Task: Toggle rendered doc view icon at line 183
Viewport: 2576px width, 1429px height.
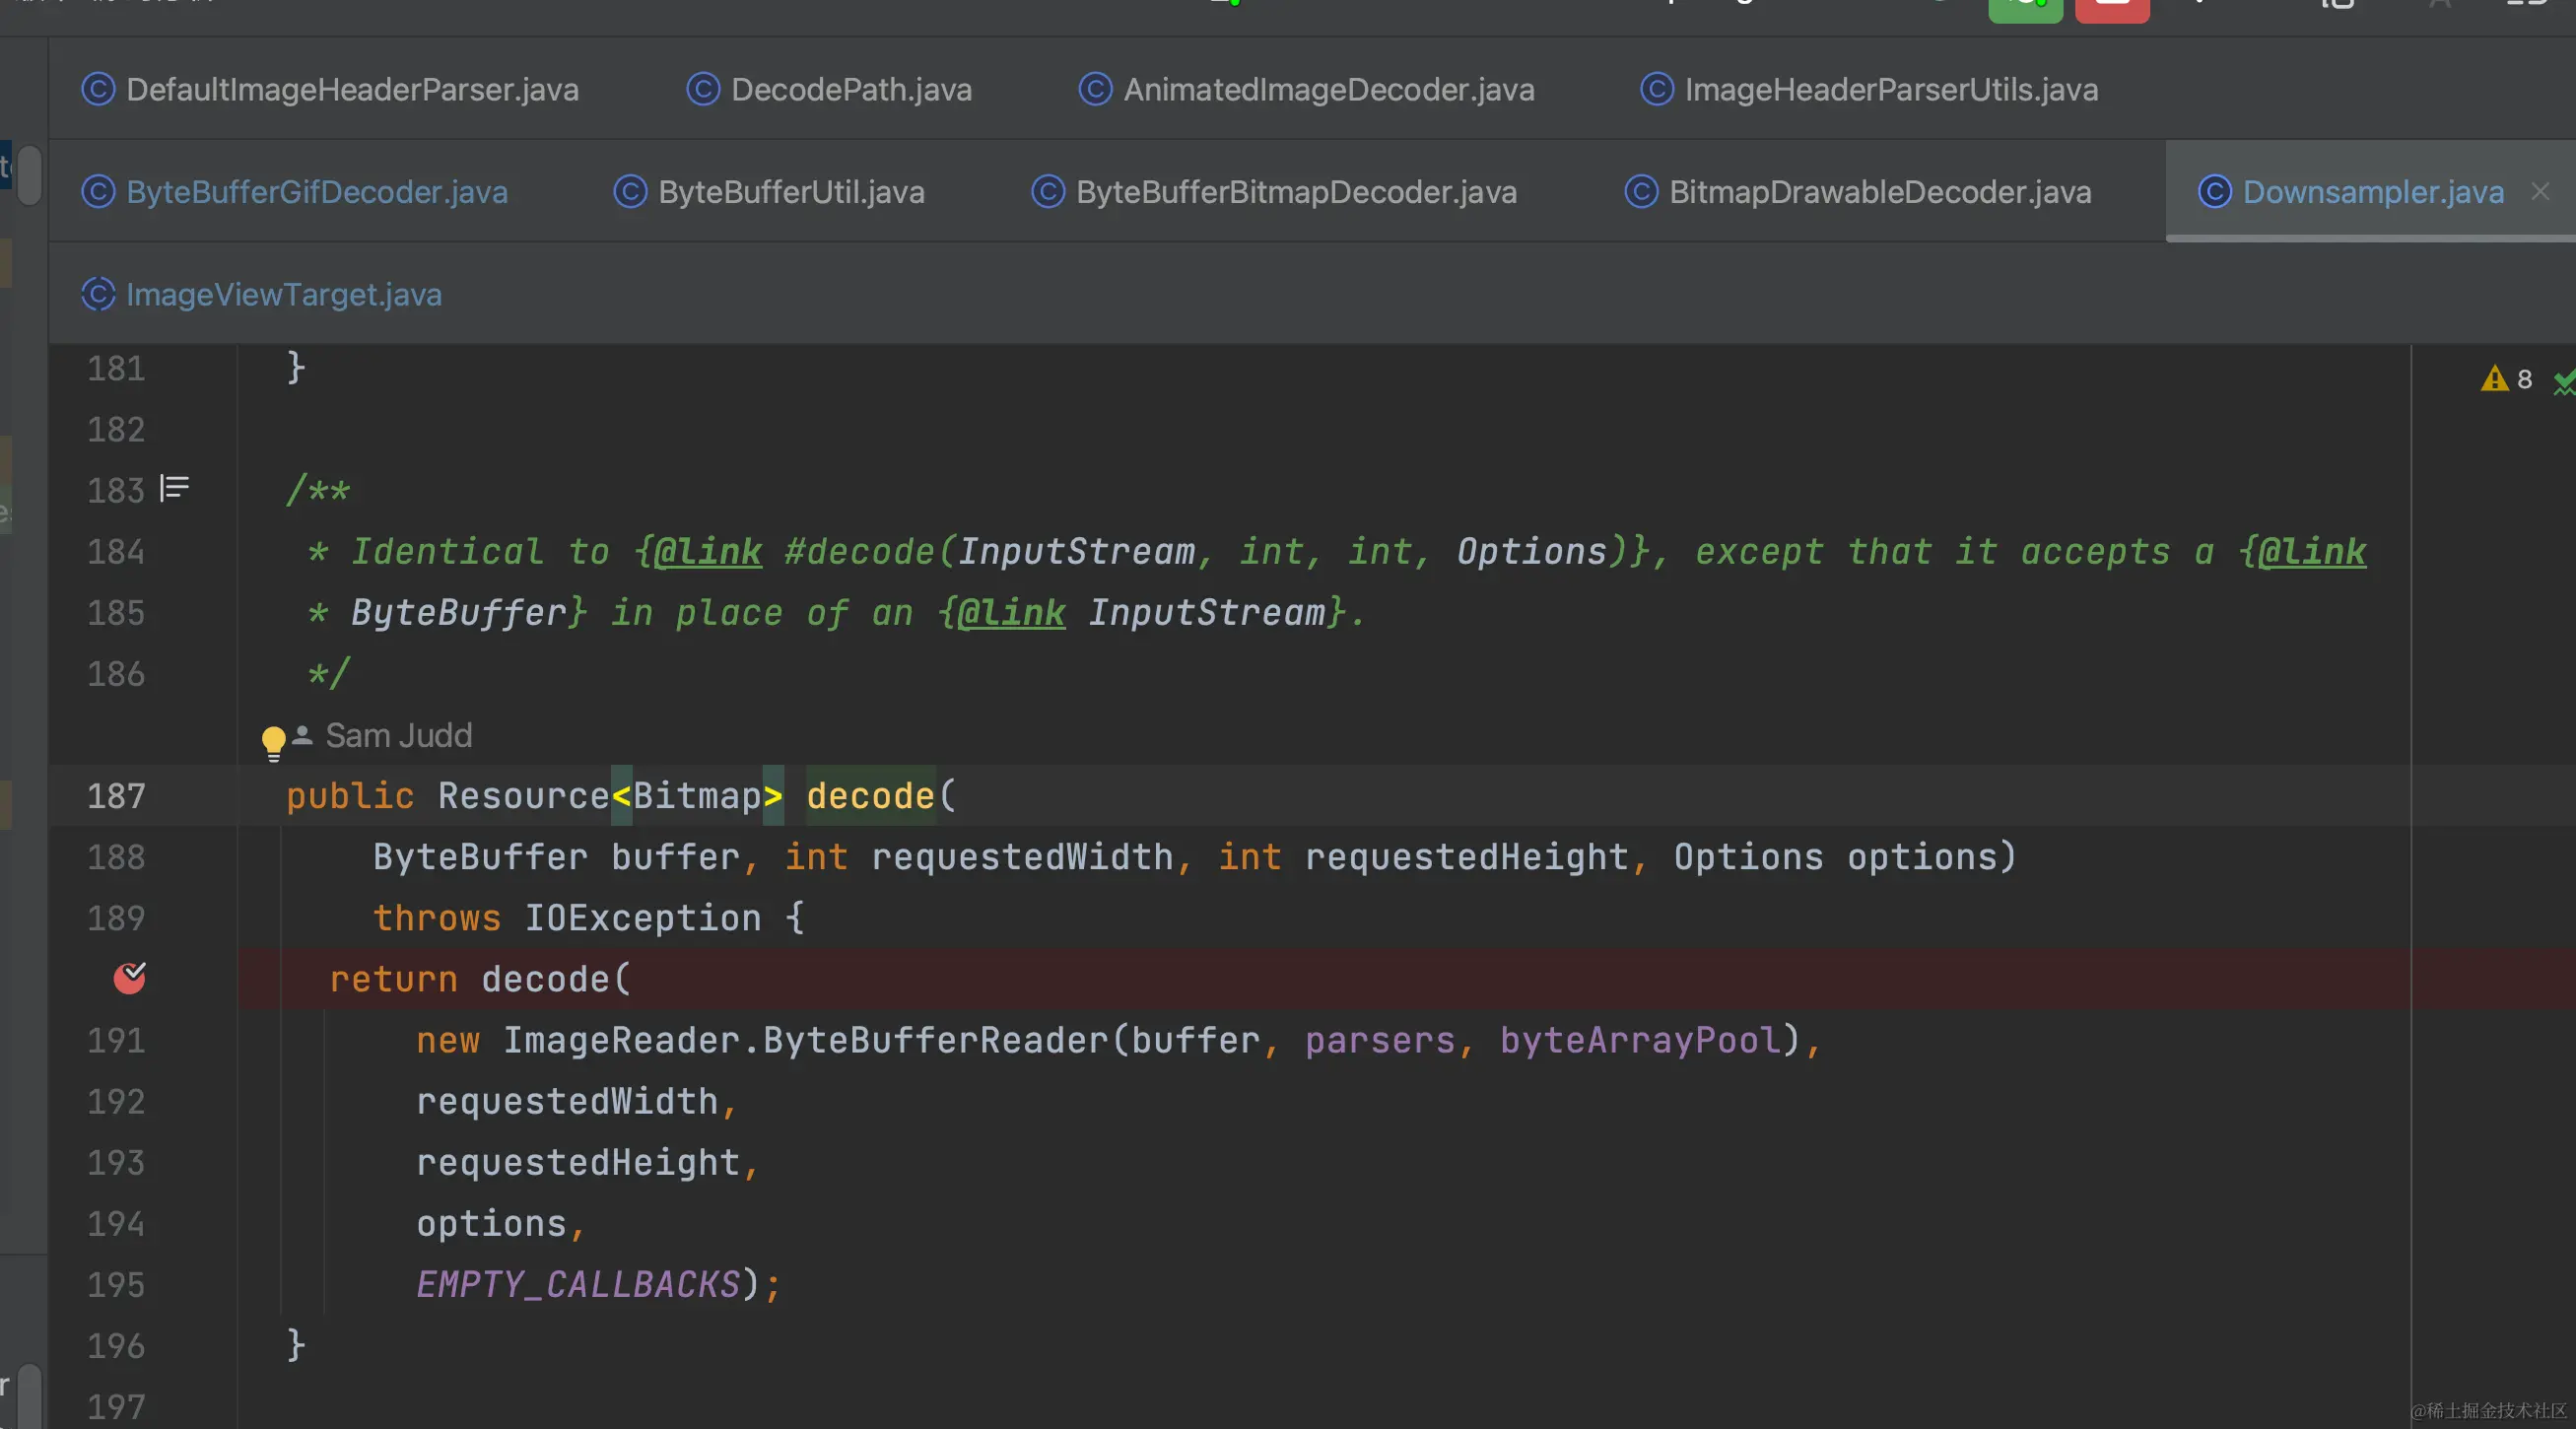Action: click(x=175, y=489)
